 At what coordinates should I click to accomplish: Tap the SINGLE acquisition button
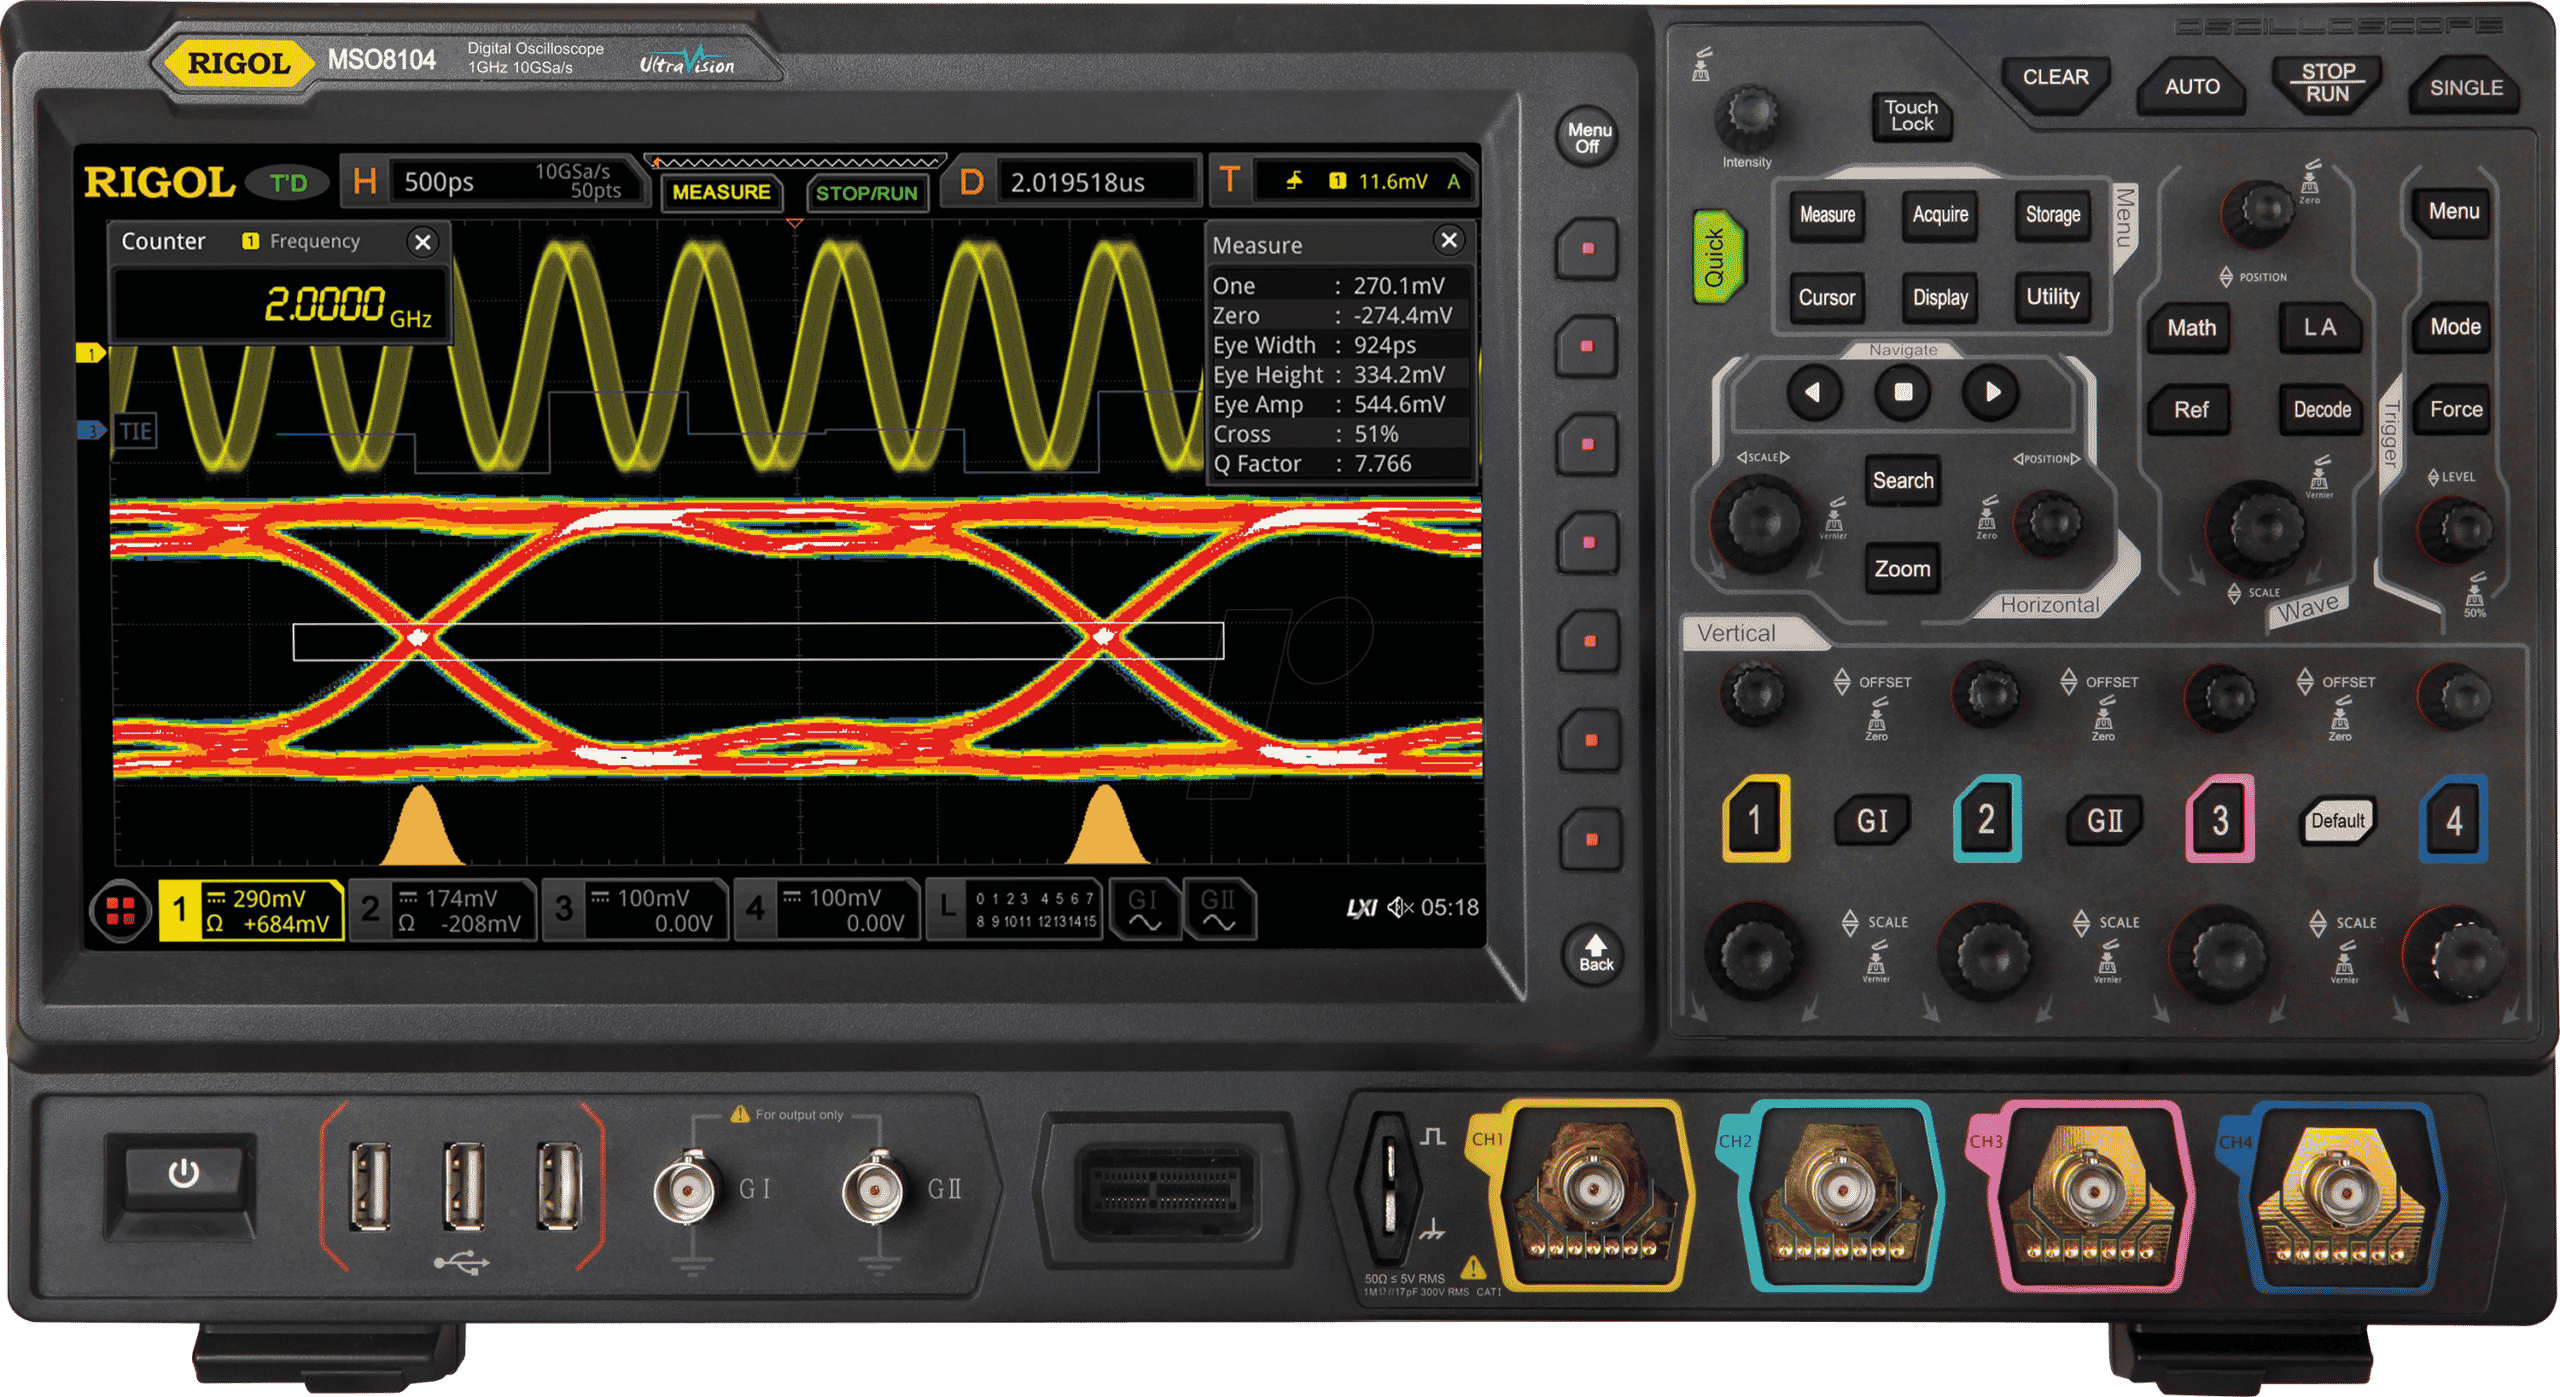[x=2466, y=88]
